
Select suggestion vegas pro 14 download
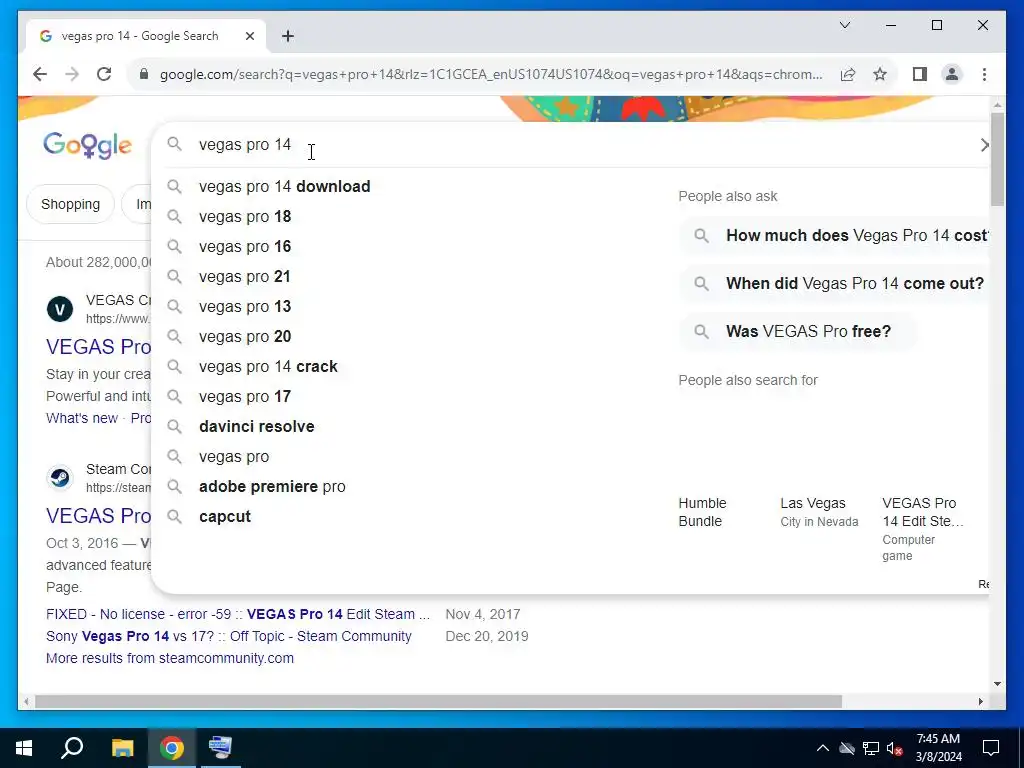coord(284,187)
